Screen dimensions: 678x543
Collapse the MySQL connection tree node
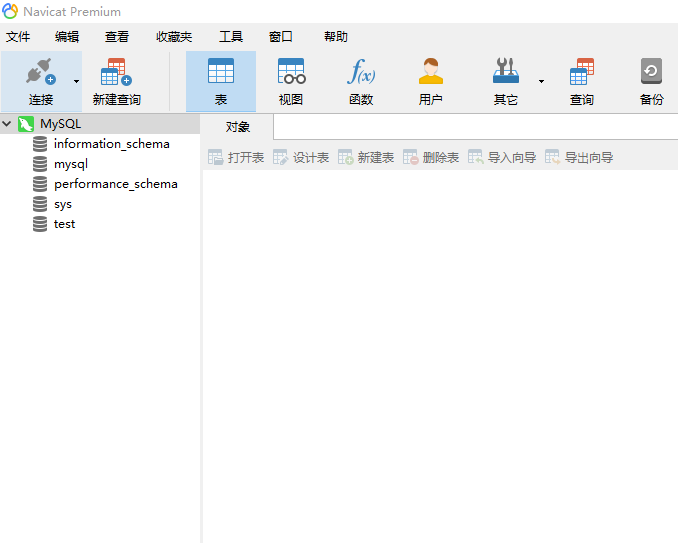7,124
